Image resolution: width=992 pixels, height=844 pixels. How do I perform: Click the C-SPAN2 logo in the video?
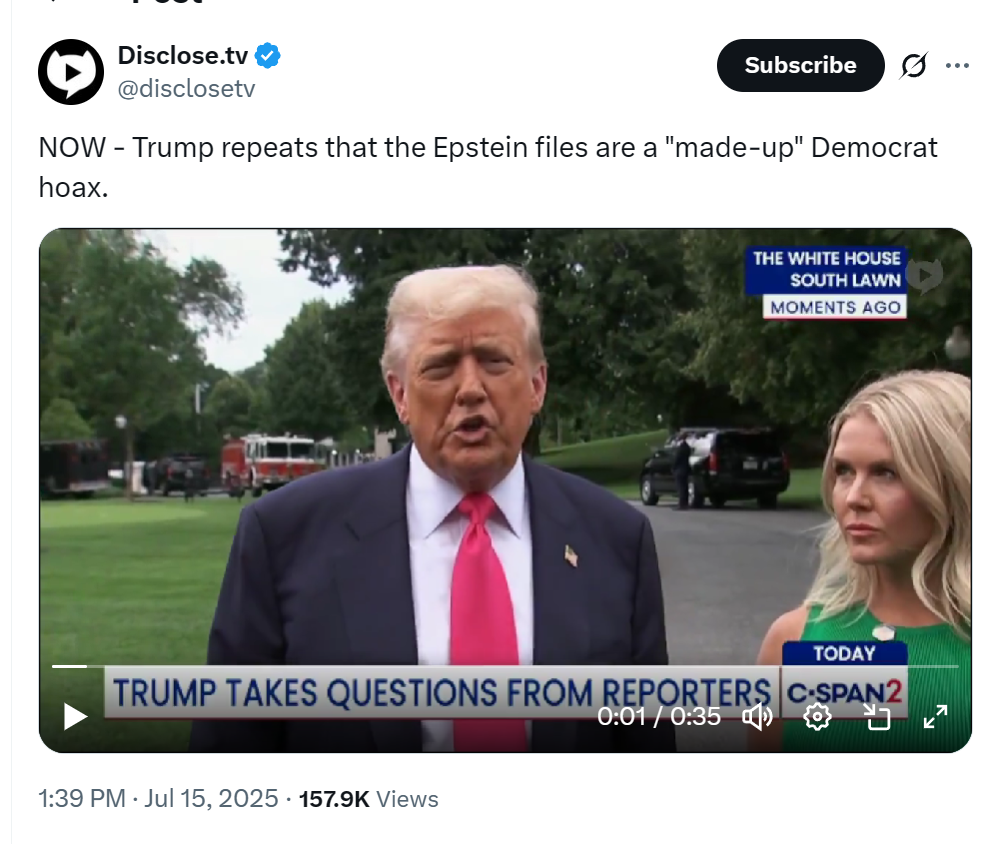click(845, 693)
